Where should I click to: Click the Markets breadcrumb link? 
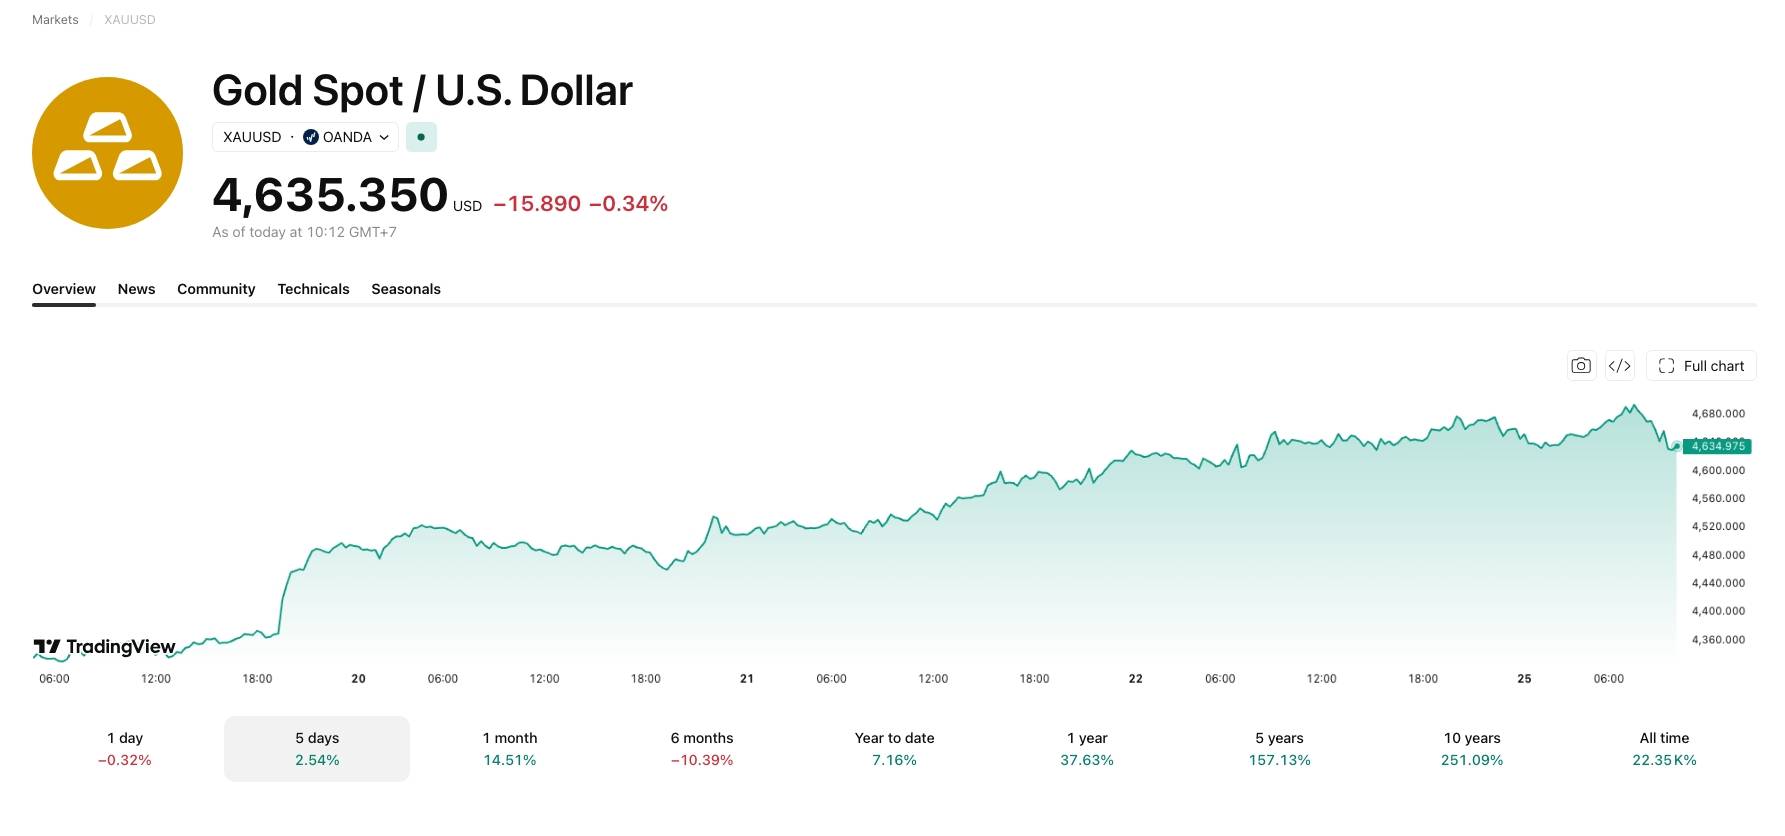click(55, 20)
